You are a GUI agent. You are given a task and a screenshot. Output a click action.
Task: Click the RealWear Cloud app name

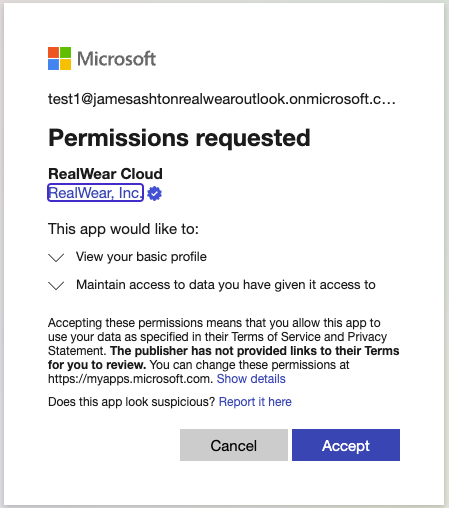click(105, 174)
